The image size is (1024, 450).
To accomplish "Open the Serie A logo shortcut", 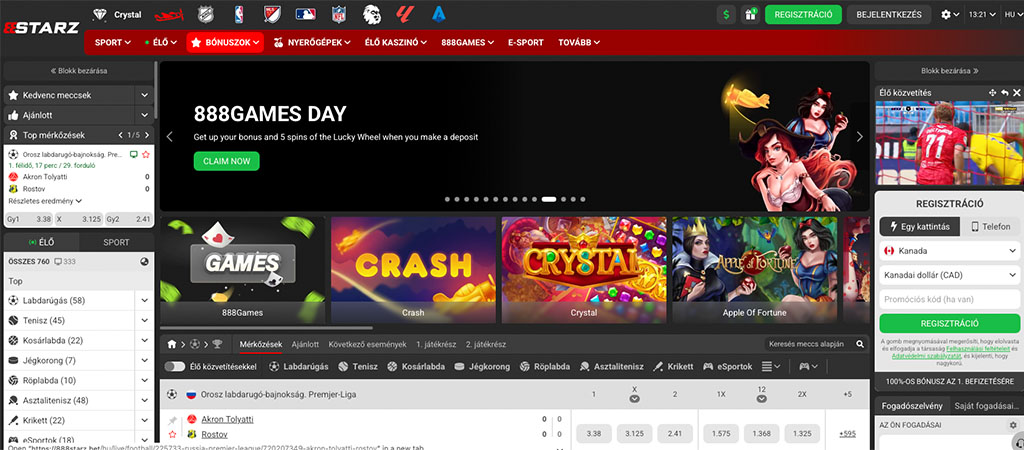I will (438, 14).
